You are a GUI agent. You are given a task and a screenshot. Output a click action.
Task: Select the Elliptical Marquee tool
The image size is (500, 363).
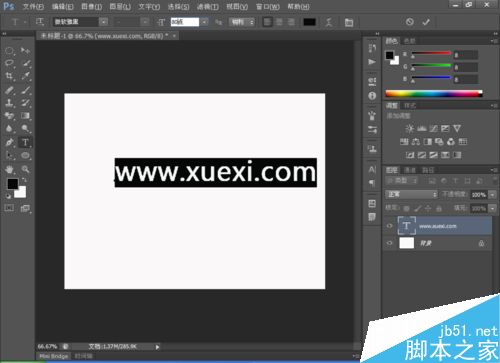9,51
